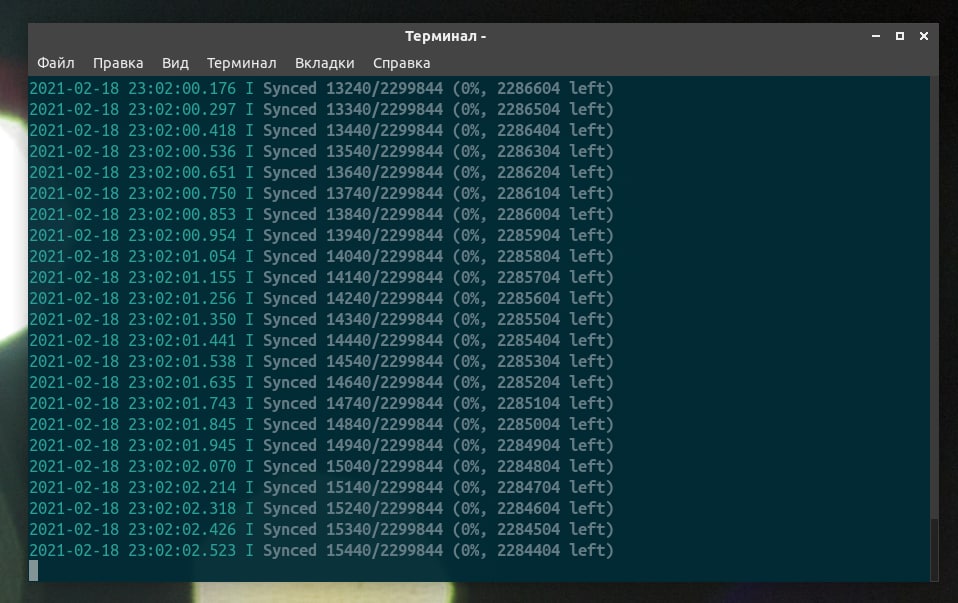Screen dimensions: 958x603
Task: Open the Терминал menu
Action: (x=241, y=63)
